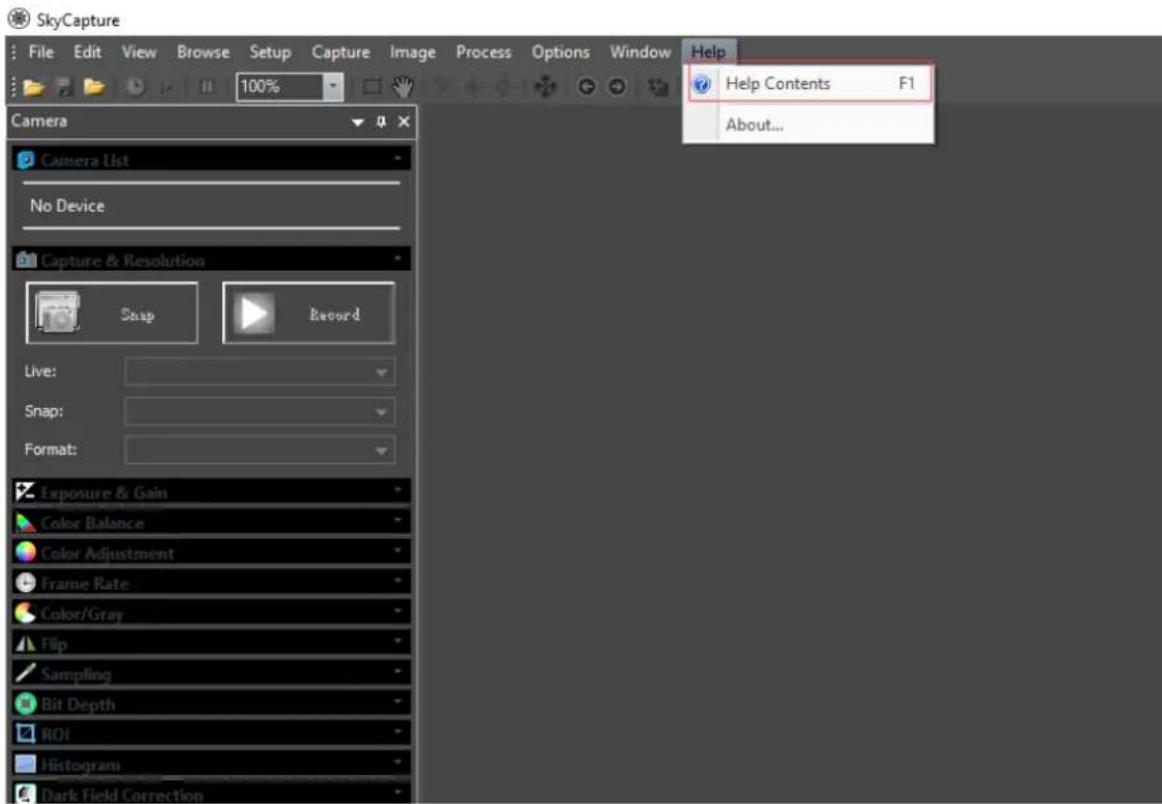1162x804 pixels.
Task: Click the Histogram section icon
Action: click(25, 764)
